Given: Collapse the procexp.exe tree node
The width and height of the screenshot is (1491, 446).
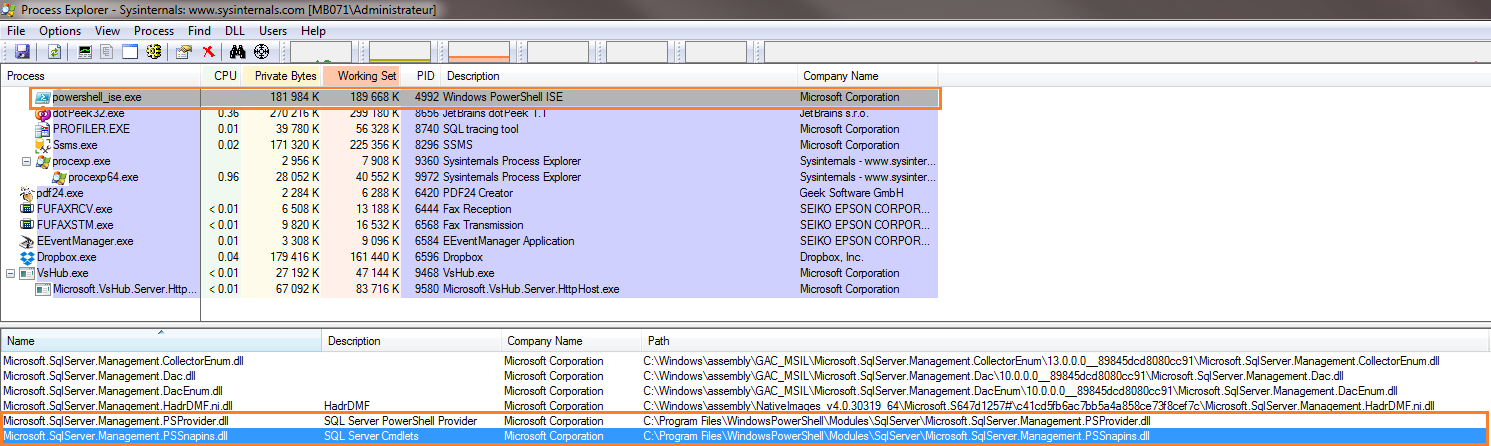Looking at the screenshot, I should coord(27,161).
